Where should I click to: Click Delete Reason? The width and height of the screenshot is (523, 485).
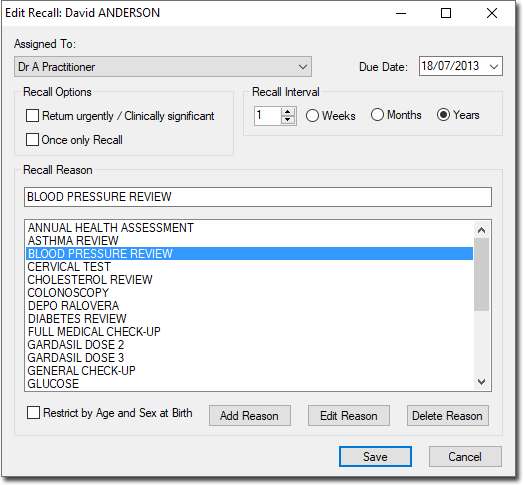[x=448, y=416]
